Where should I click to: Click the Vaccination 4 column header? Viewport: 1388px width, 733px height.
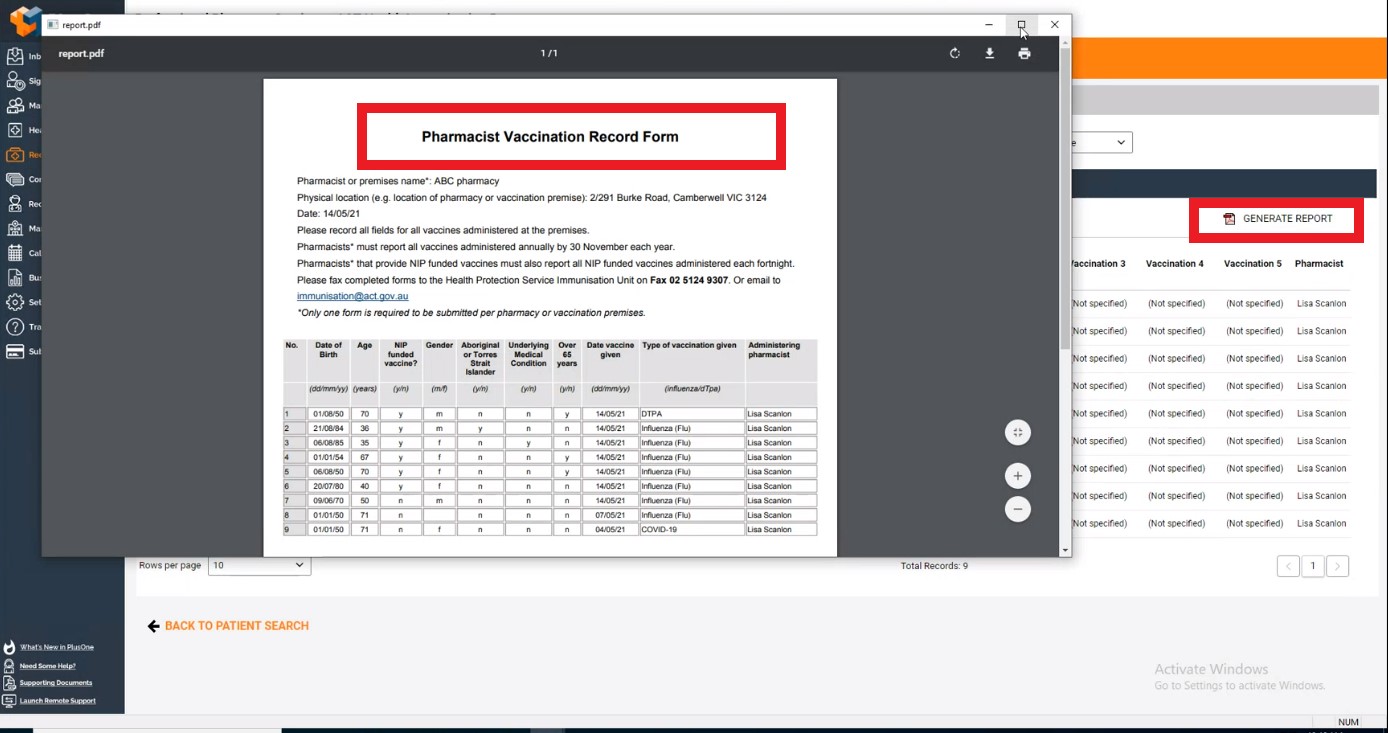click(1175, 264)
